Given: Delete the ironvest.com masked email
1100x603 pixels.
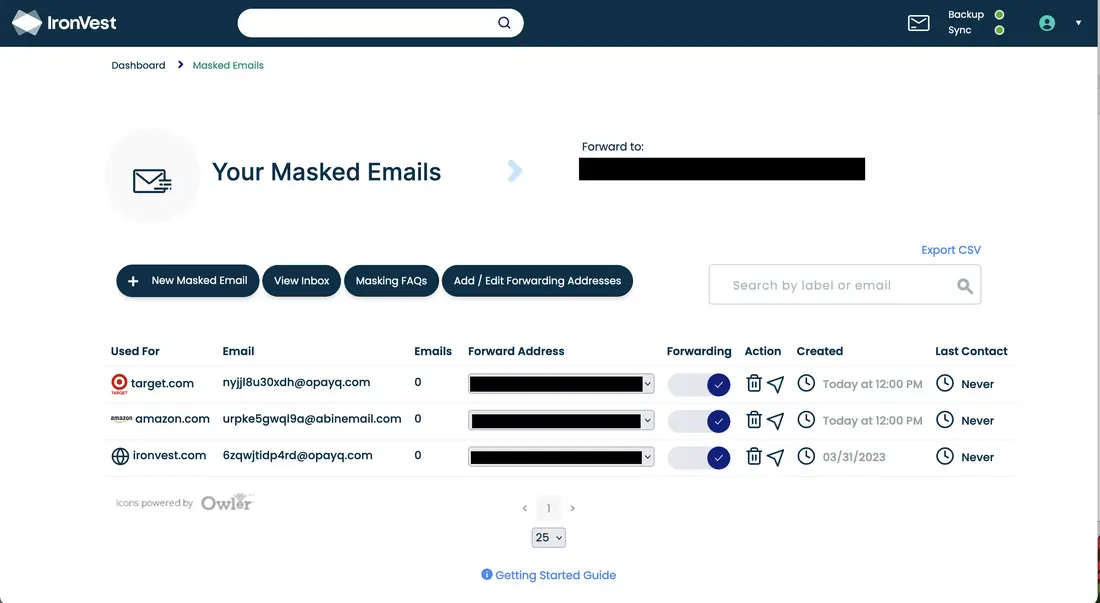Looking at the screenshot, I should coord(754,457).
